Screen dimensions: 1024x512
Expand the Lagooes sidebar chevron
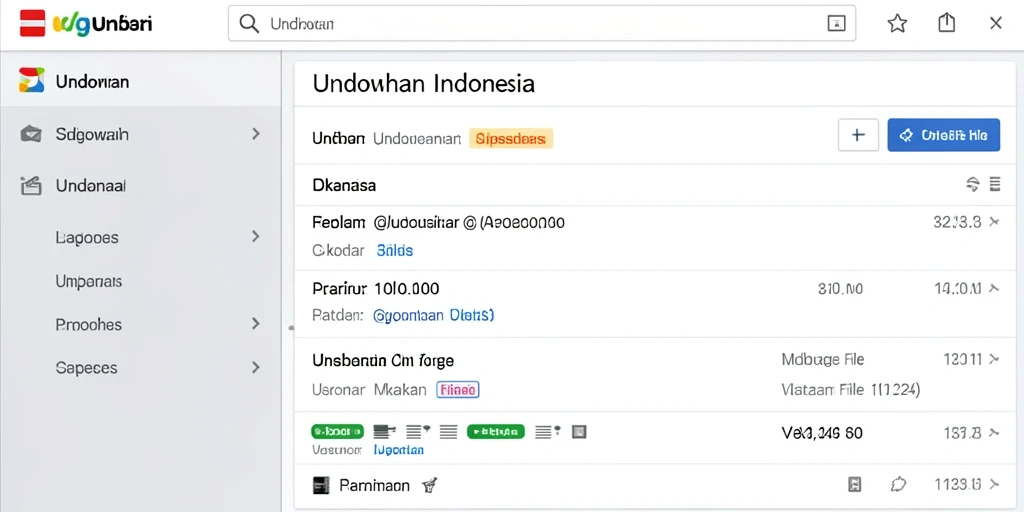pyautogui.click(x=256, y=236)
